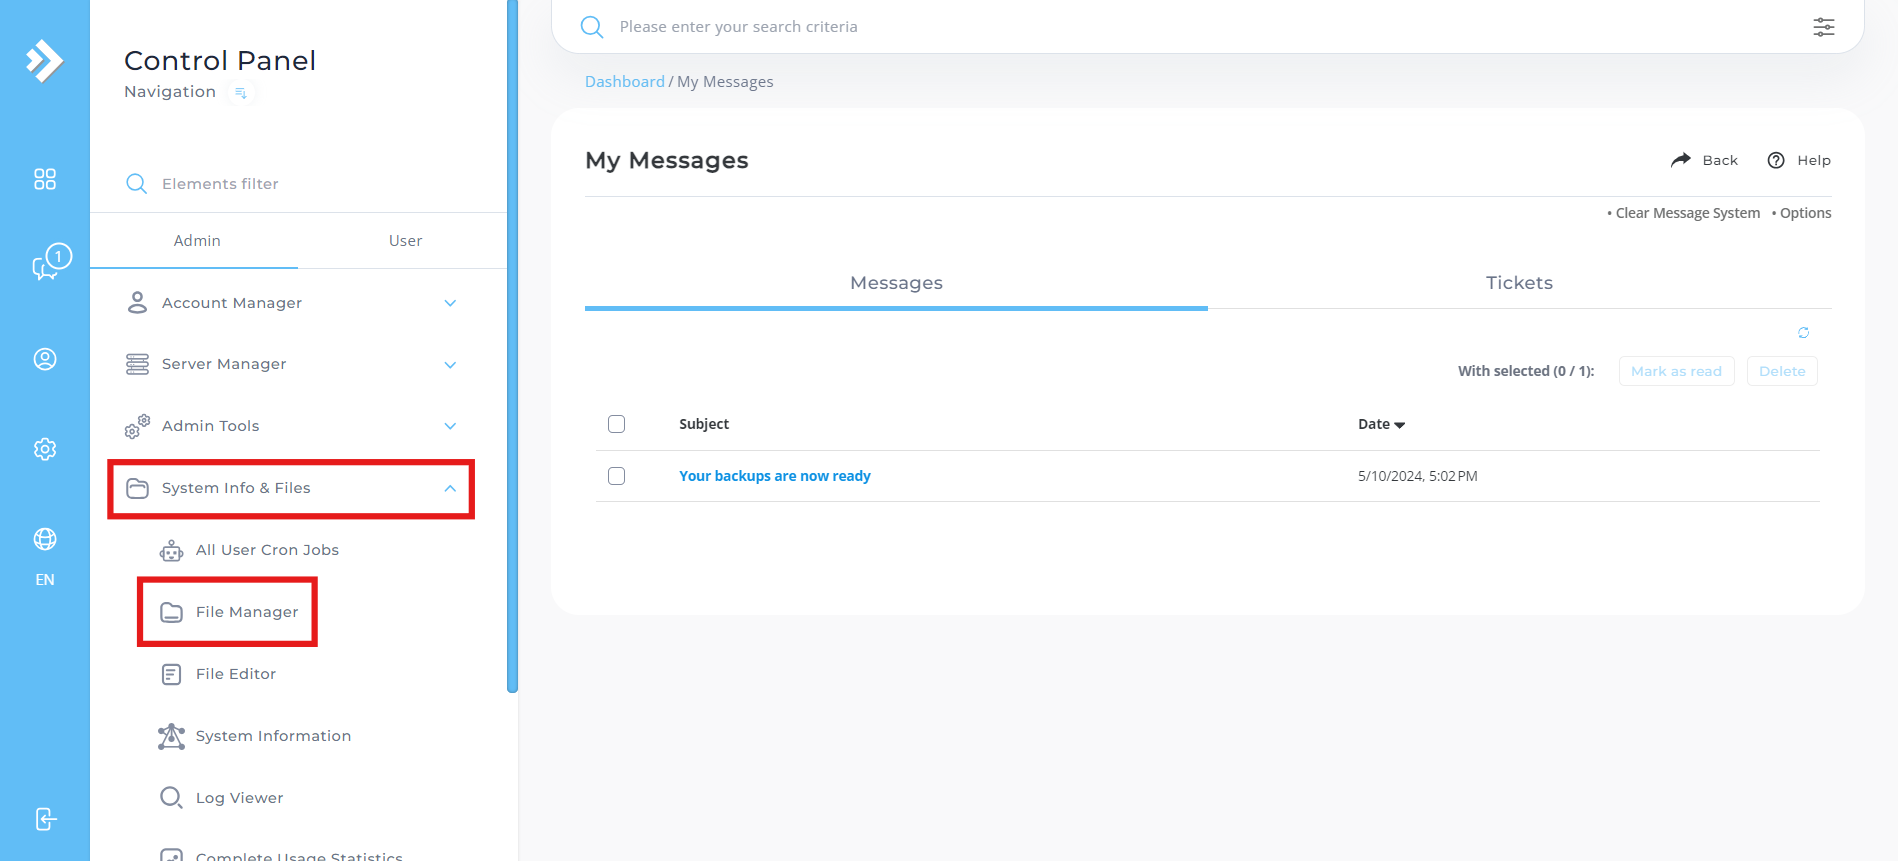The width and height of the screenshot is (1898, 861).
Task: Open All User Cron Jobs menu item
Action: [267, 550]
